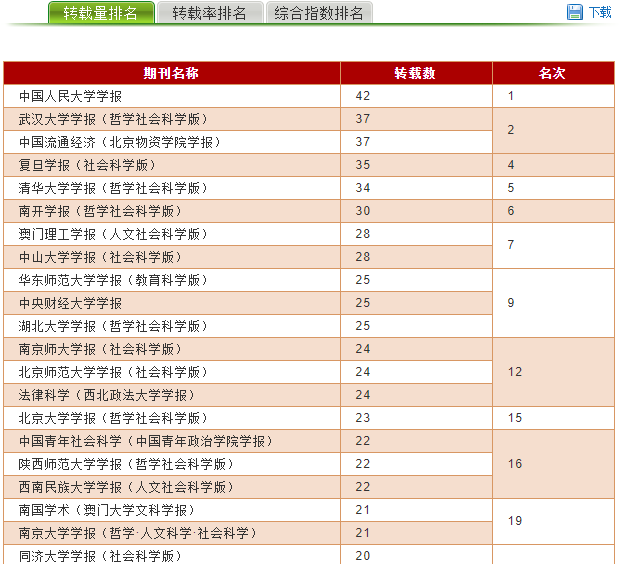Click the reprint count 20
This screenshot has height=564, width=634.
click(363, 556)
